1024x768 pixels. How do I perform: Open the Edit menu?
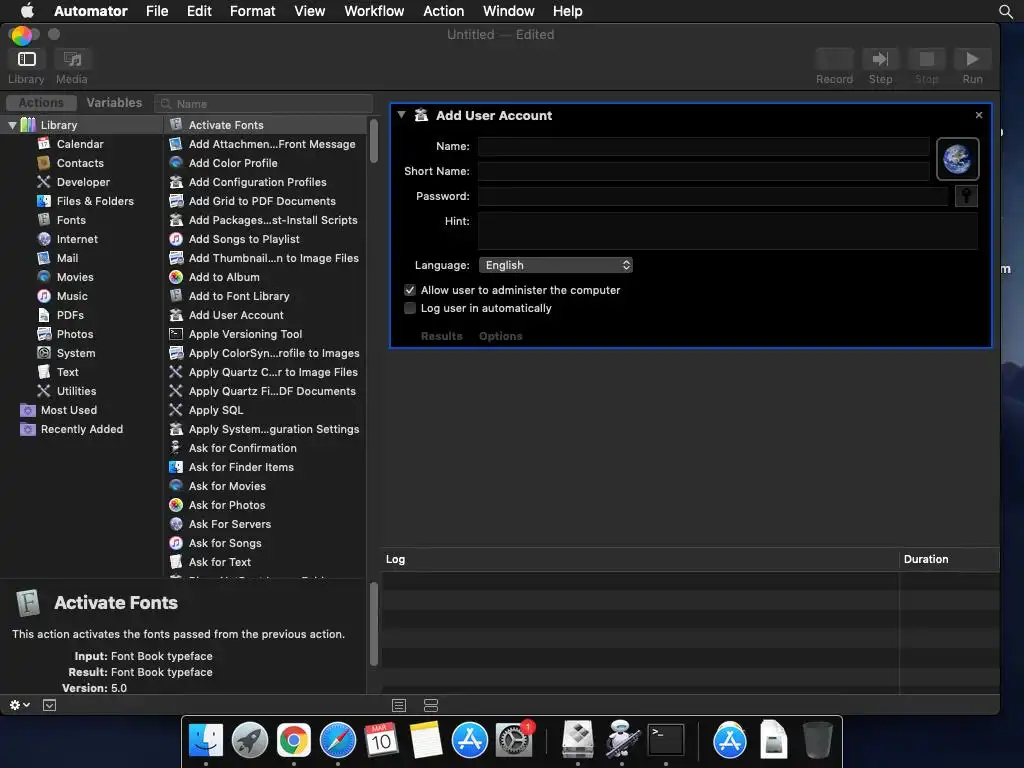click(199, 11)
